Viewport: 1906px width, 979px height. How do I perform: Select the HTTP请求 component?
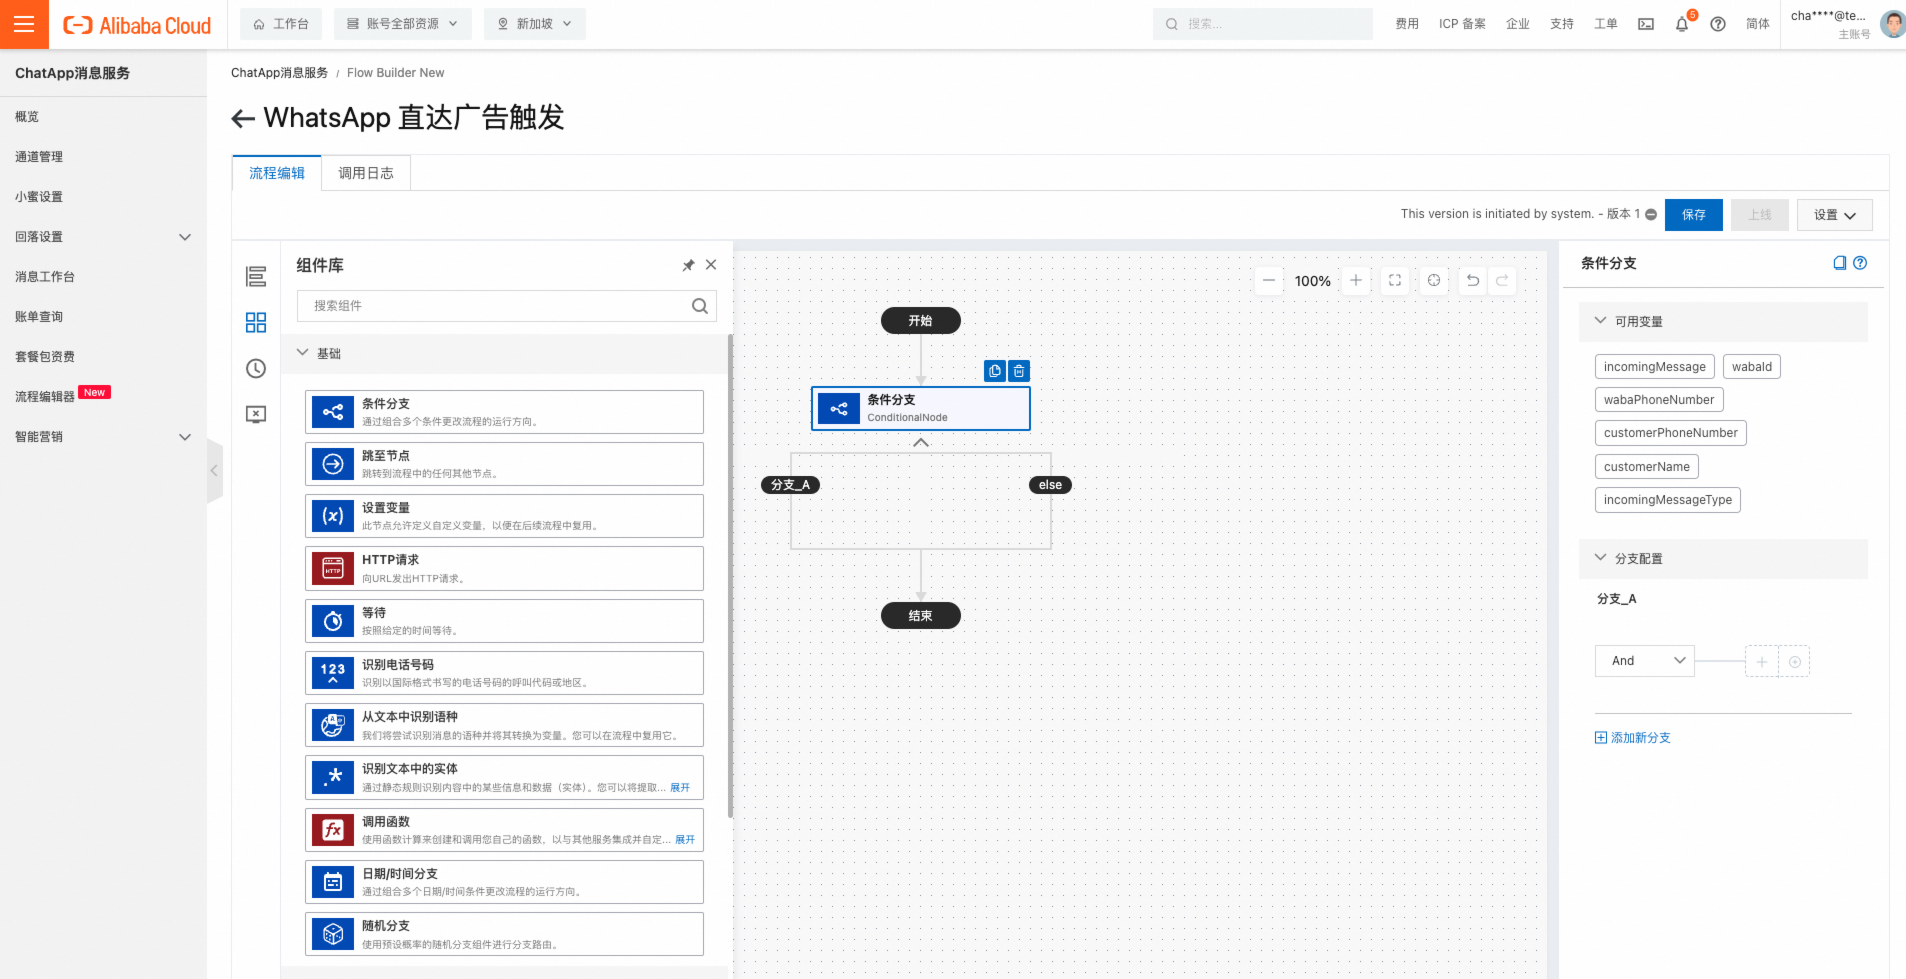(x=504, y=568)
